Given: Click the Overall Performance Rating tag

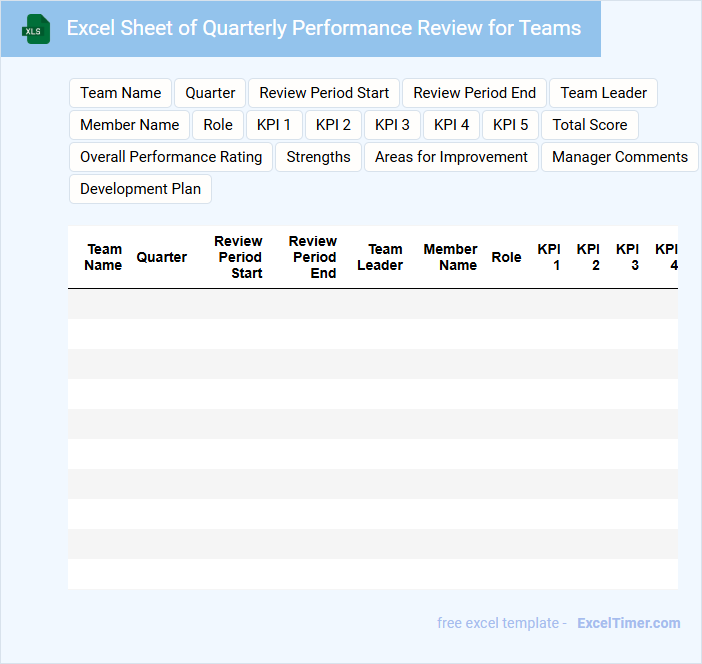Looking at the screenshot, I should 171,157.
